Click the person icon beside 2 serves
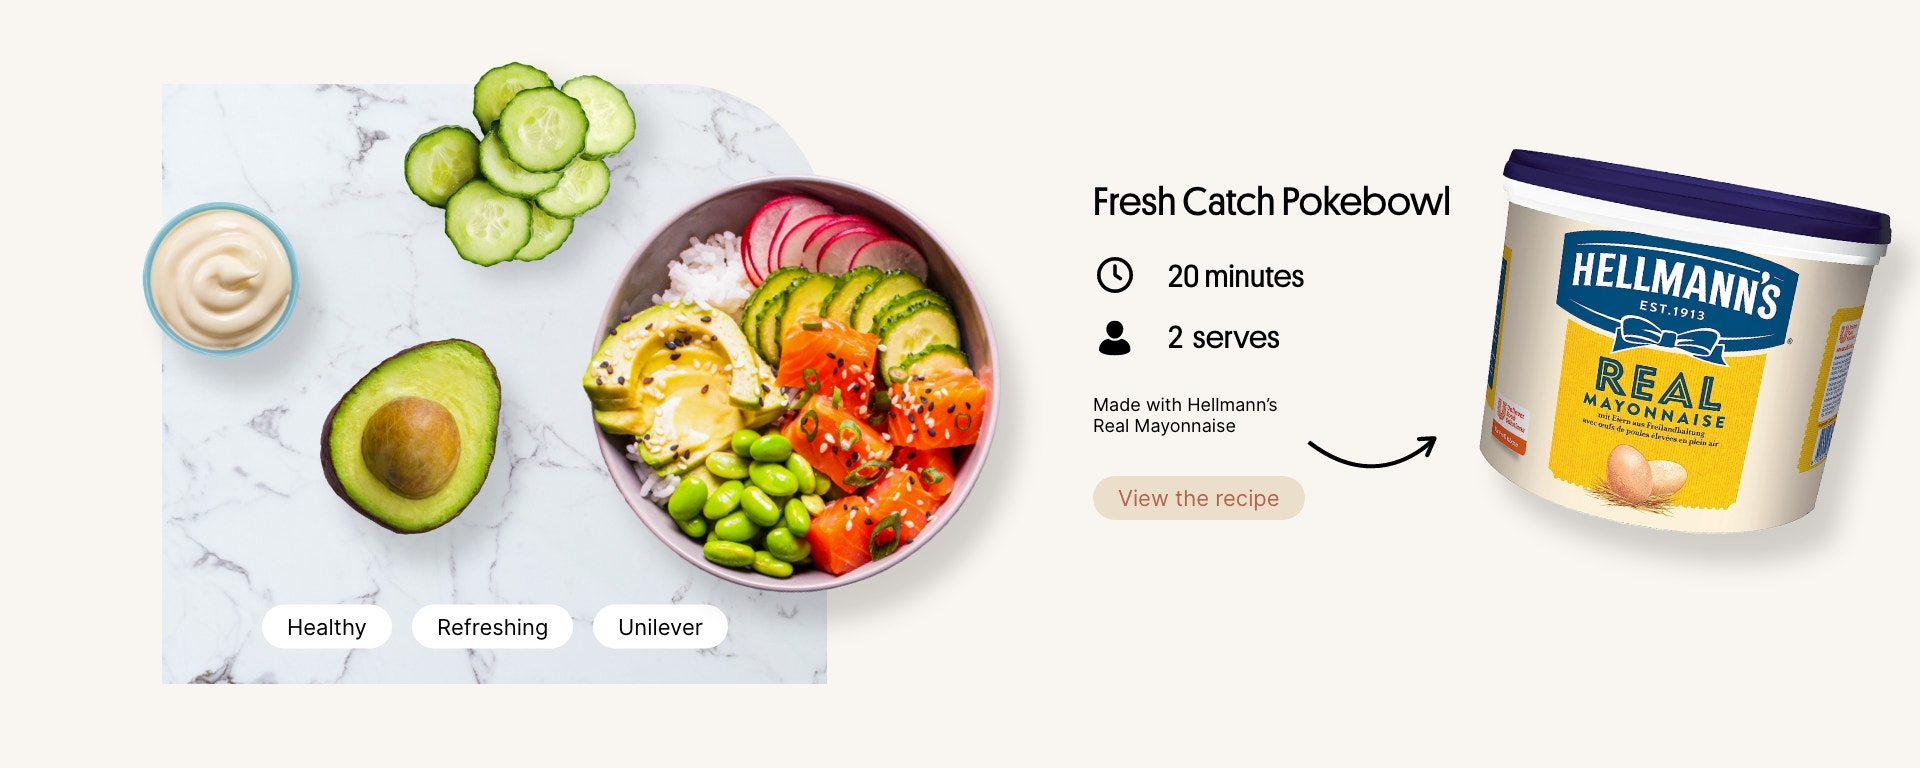The height and width of the screenshot is (768, 1920). point(1114,338)
